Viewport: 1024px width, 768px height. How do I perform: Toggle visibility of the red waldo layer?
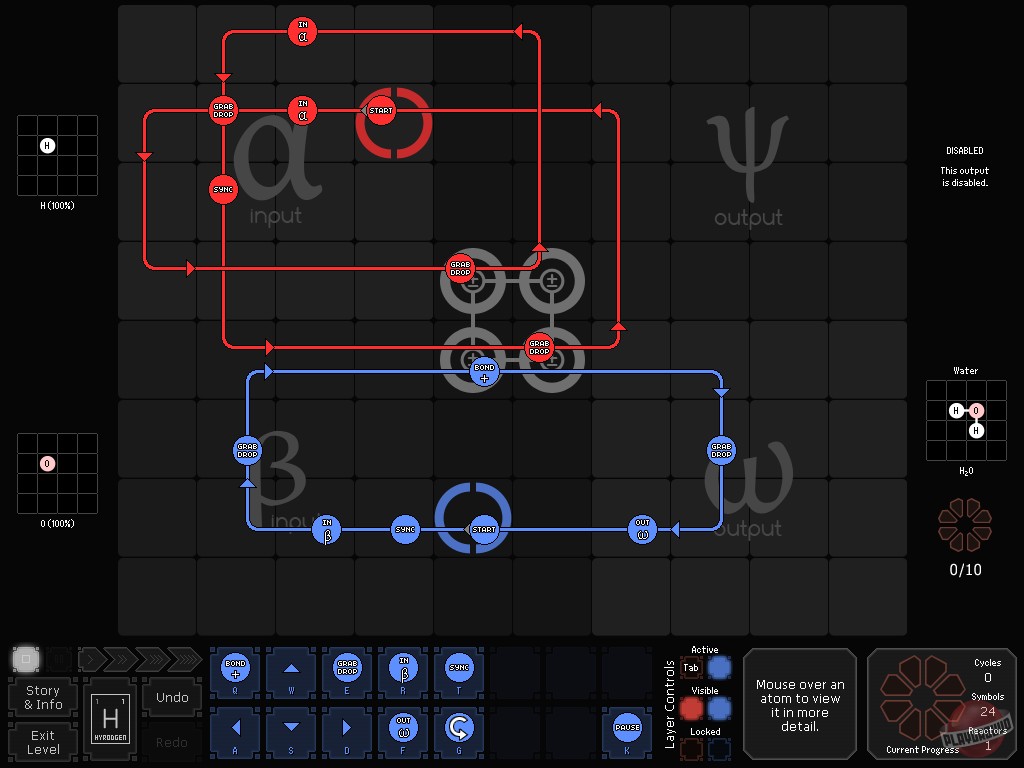(690, 708)
